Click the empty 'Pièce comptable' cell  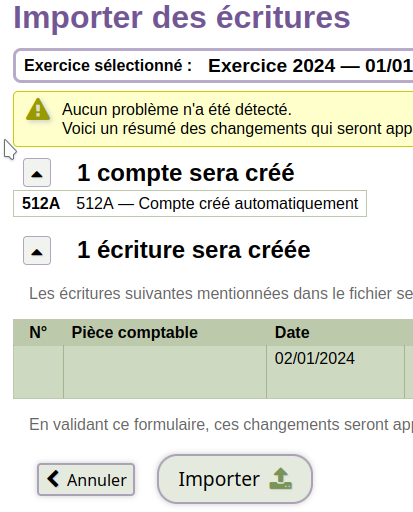pos(165,372)
